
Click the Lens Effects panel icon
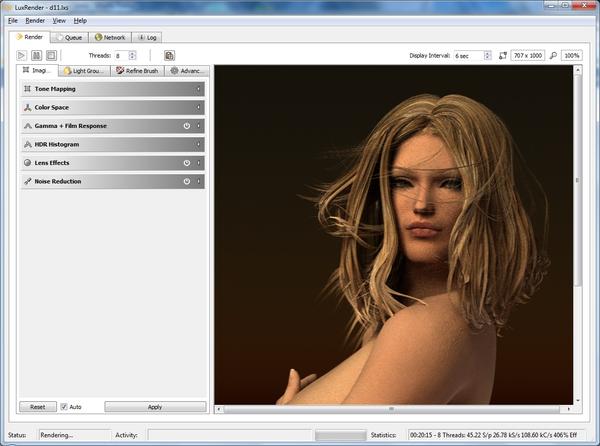tap(27, 163)
